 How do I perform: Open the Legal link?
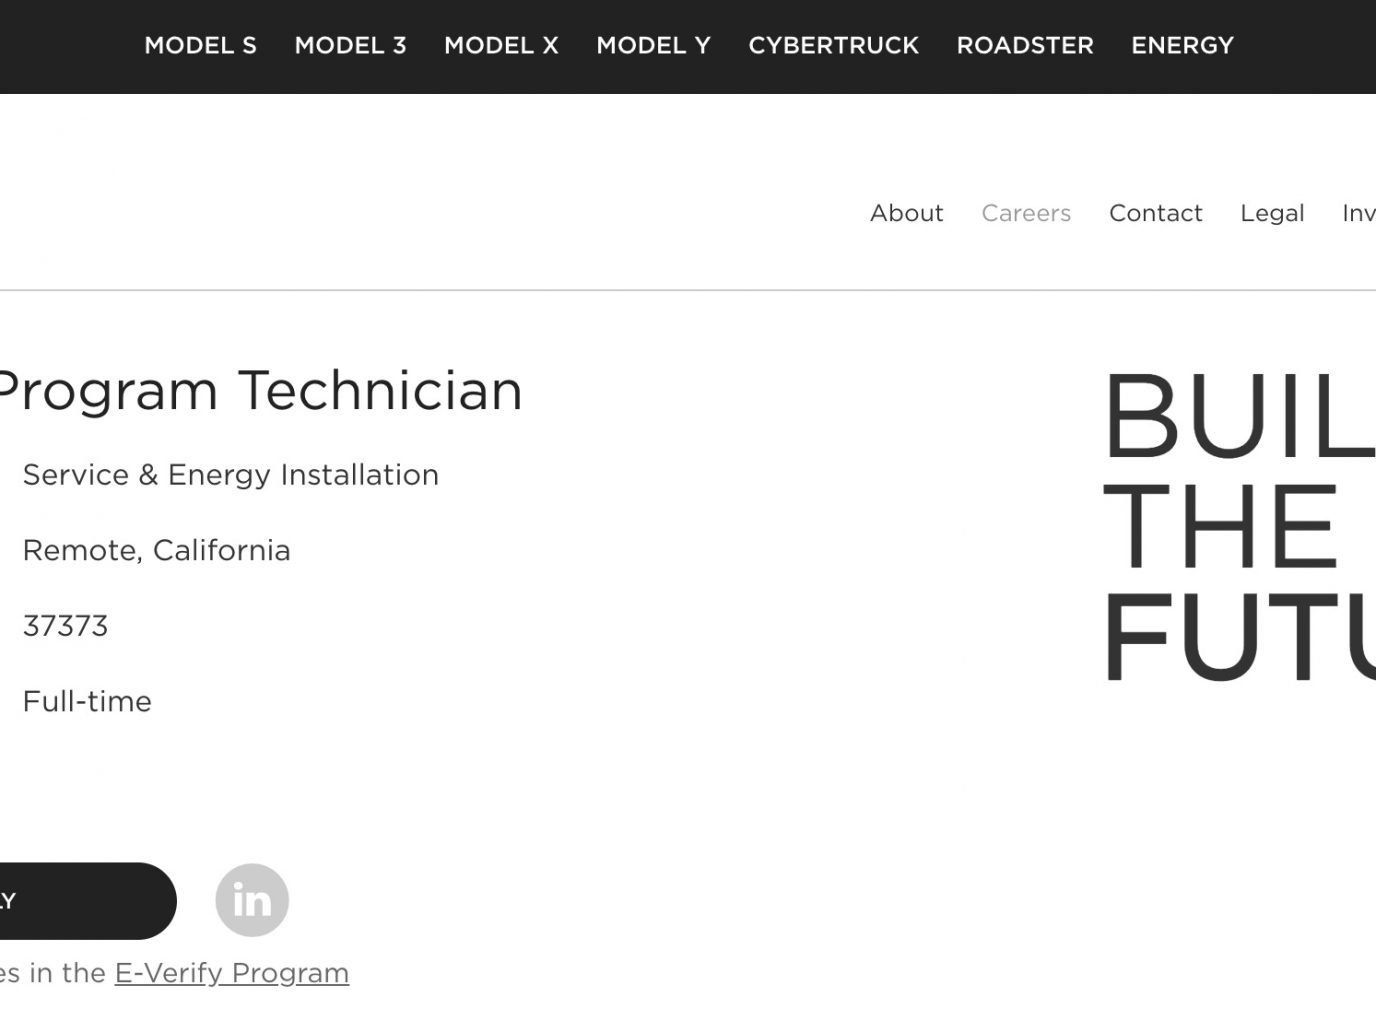(x=1272, y=213)
